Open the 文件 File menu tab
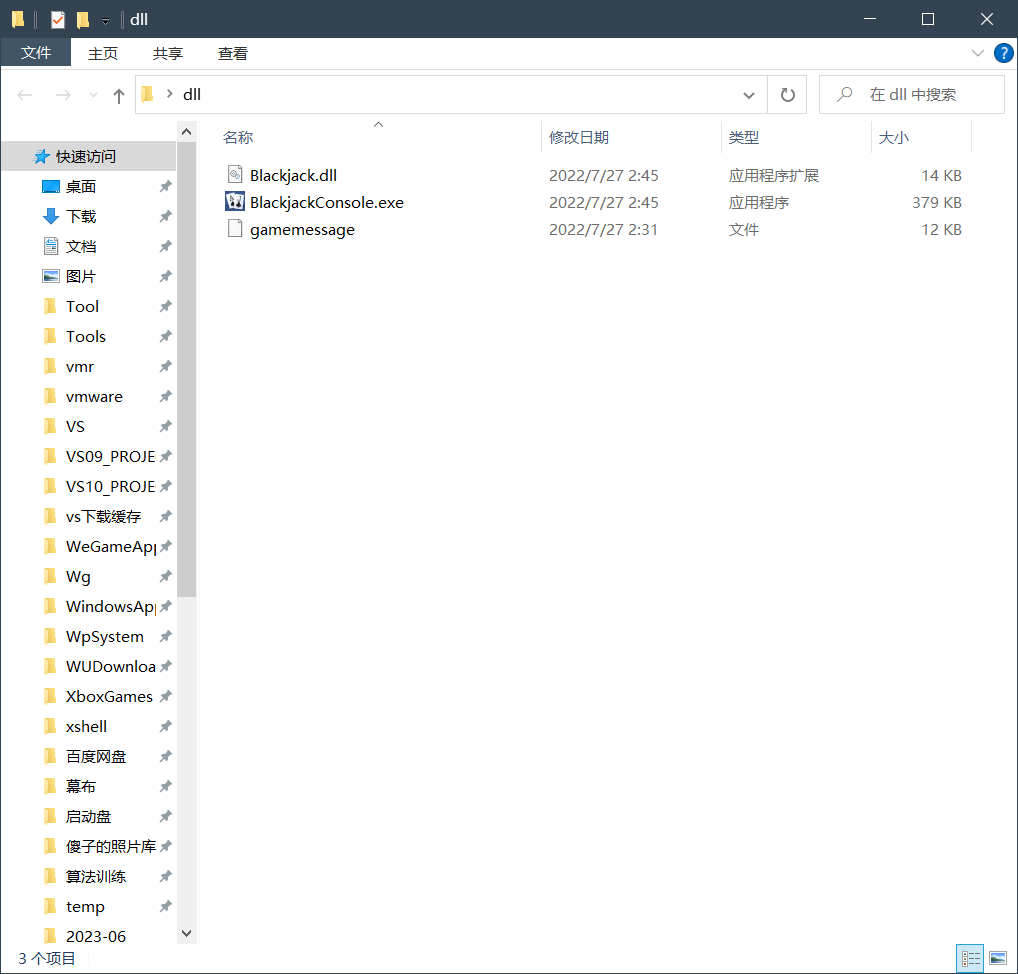 (x=36, y=53)
